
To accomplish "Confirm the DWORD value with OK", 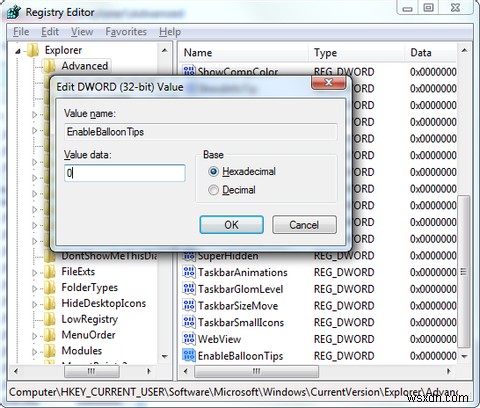I will 232,225.
